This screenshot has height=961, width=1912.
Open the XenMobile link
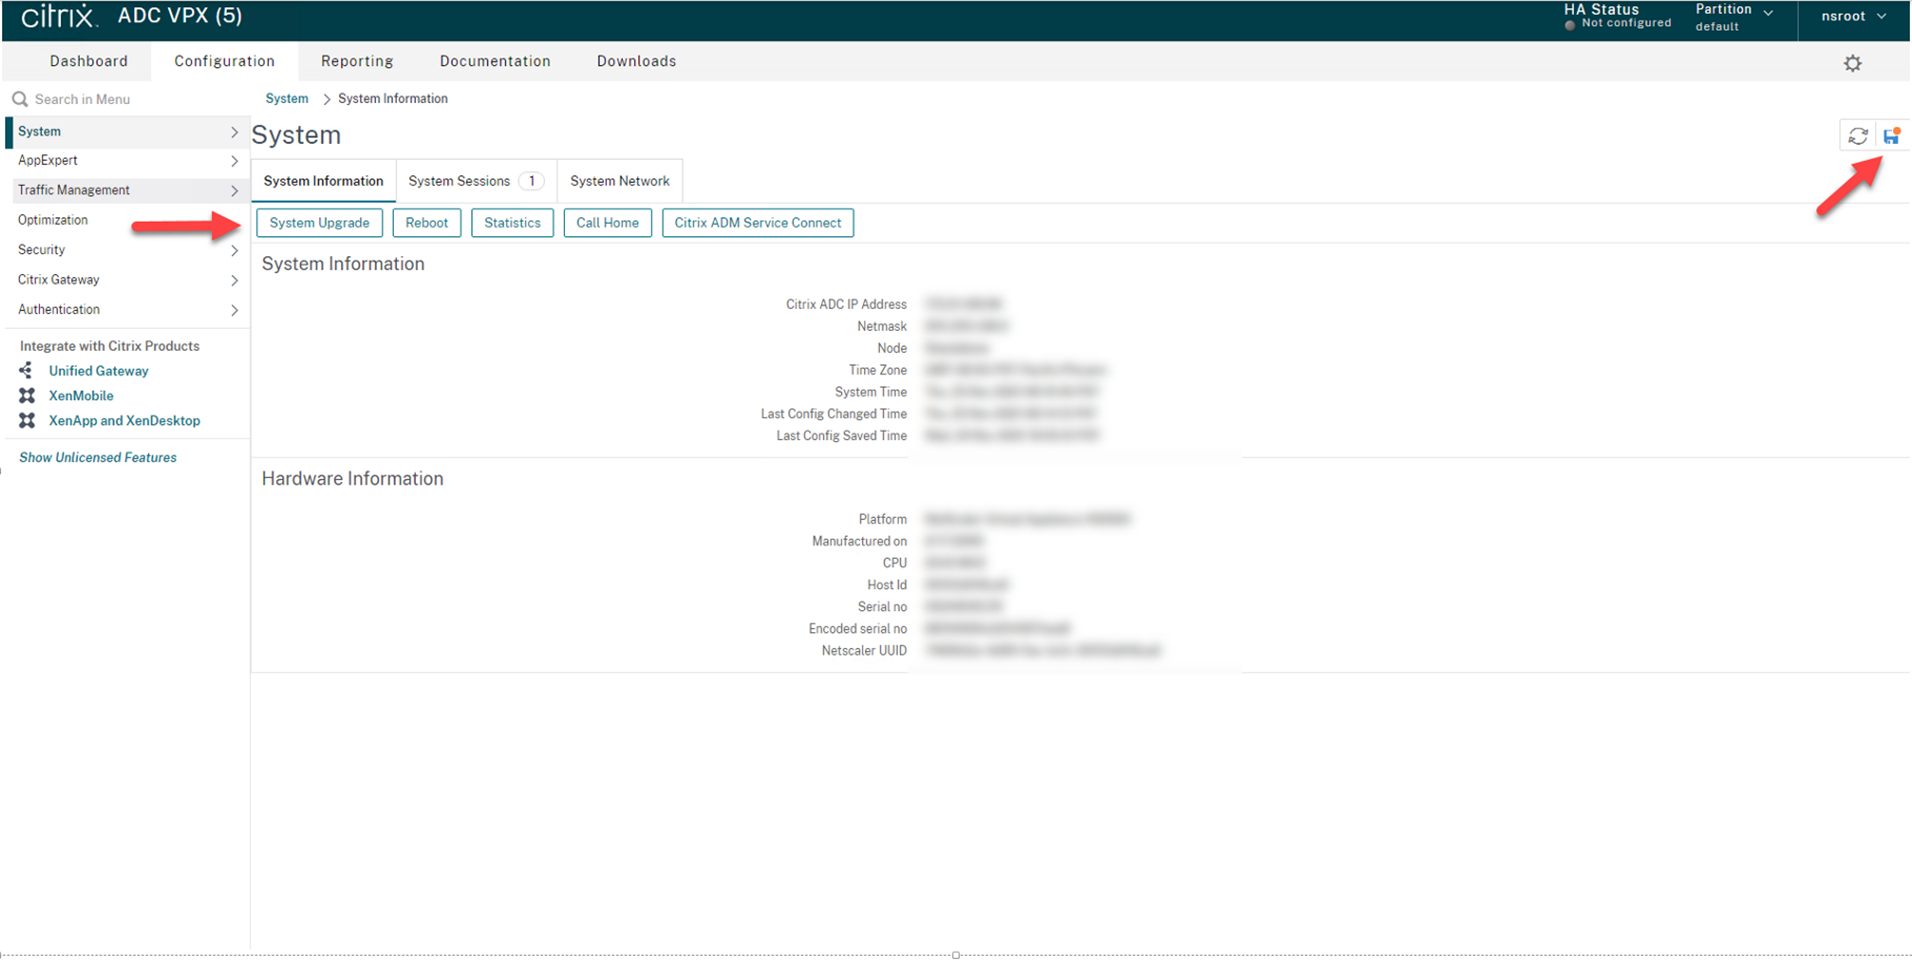coord(81,396)
